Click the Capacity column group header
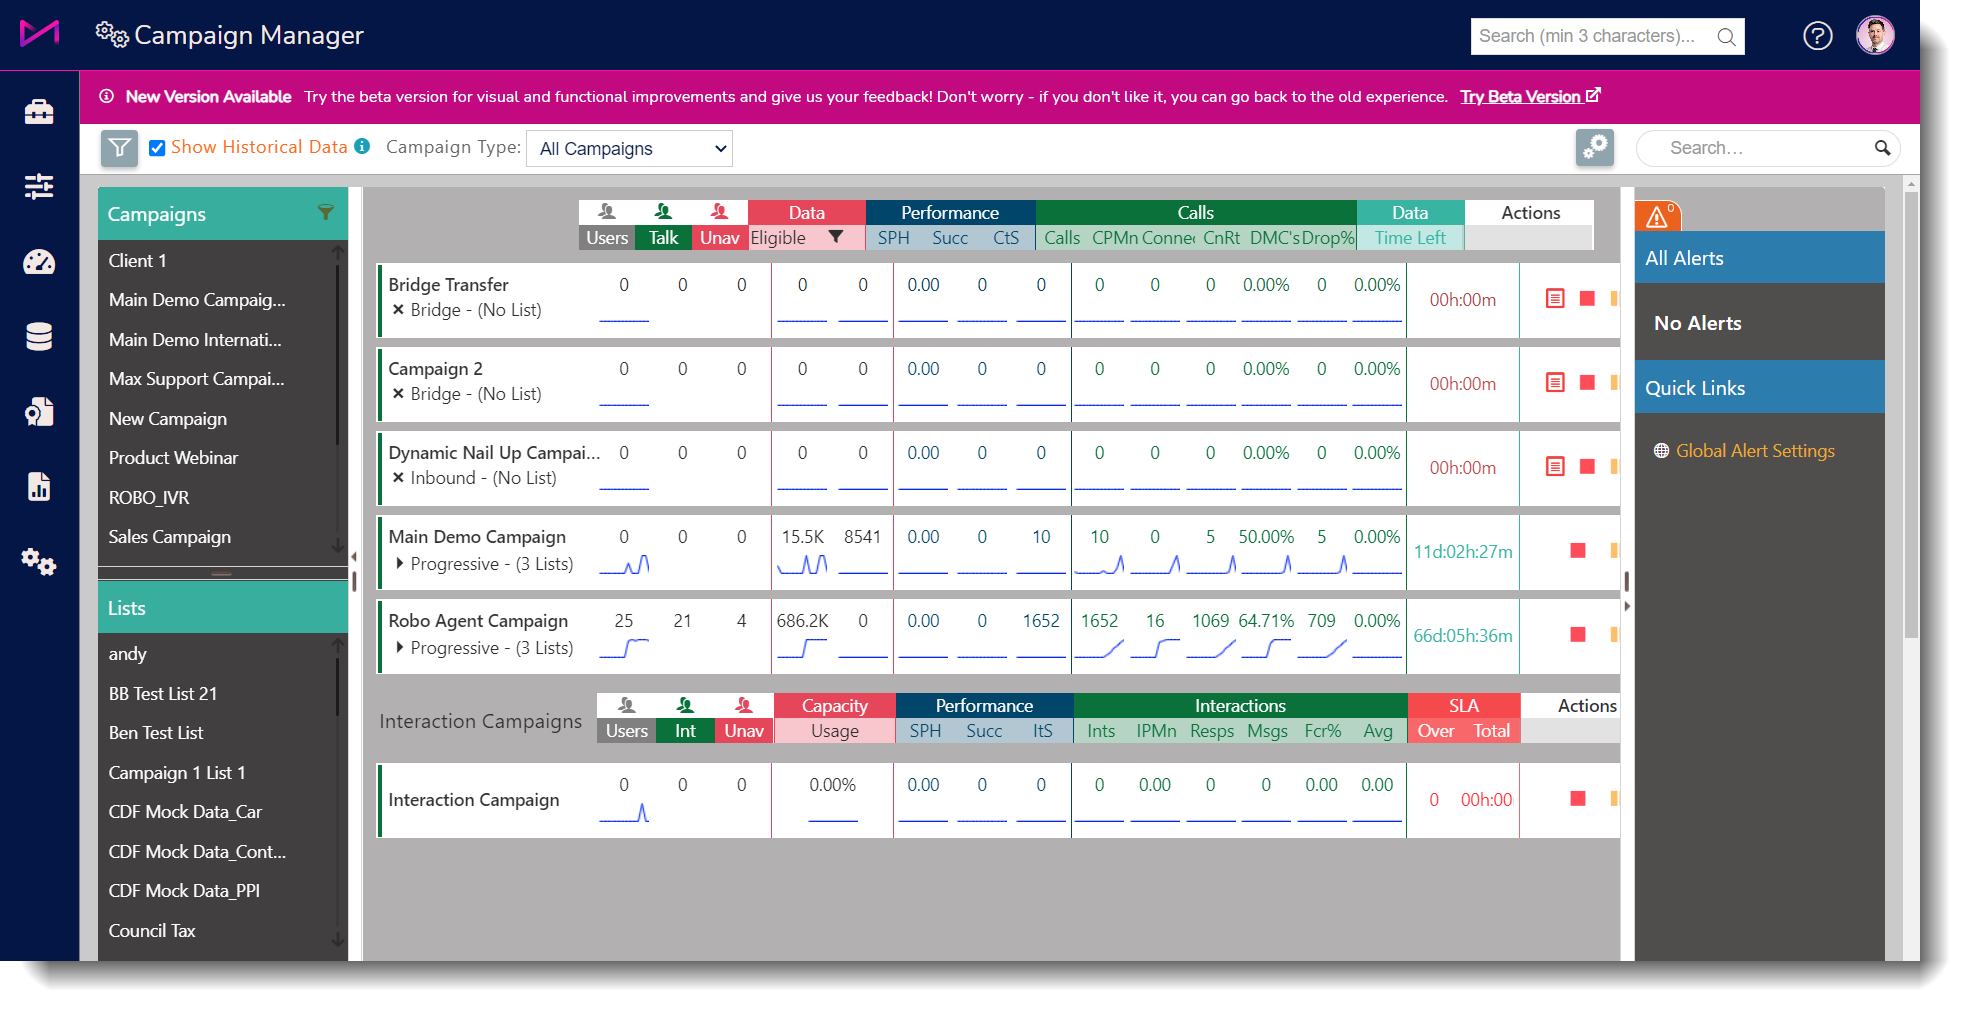Screen dimensions: 1970x1011 [834, 705]
